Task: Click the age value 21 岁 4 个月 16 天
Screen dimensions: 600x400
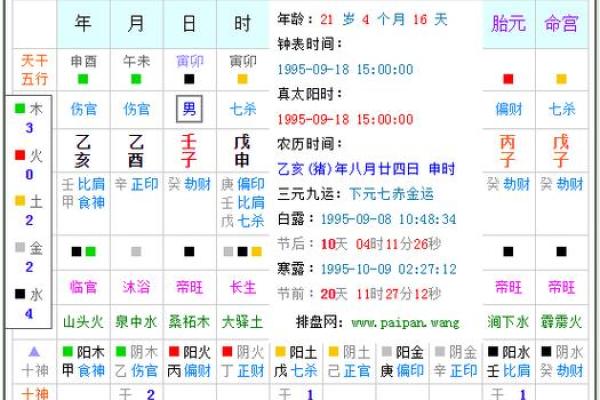Action: (x=384, y=19)
